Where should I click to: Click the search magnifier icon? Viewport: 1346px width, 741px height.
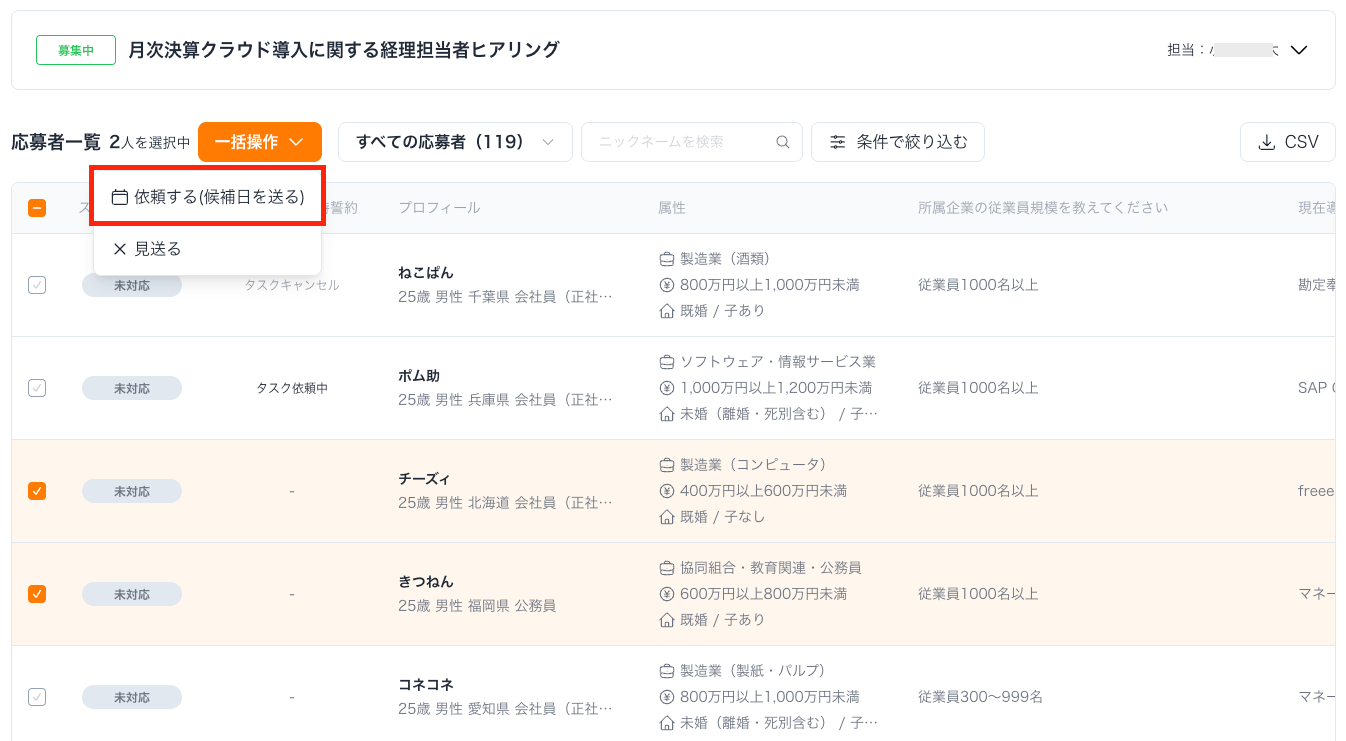tap(783, 142)
